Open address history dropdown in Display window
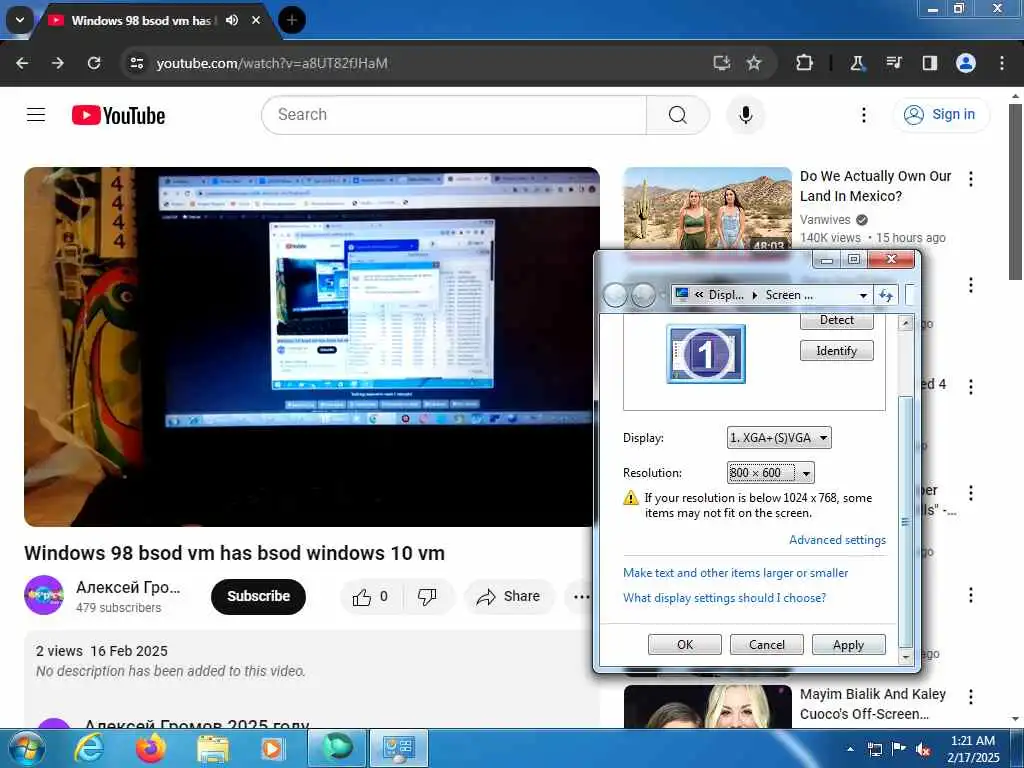The height and width of the screenshot is (768, 1024). pyautogui.click(x=863, y=295)
